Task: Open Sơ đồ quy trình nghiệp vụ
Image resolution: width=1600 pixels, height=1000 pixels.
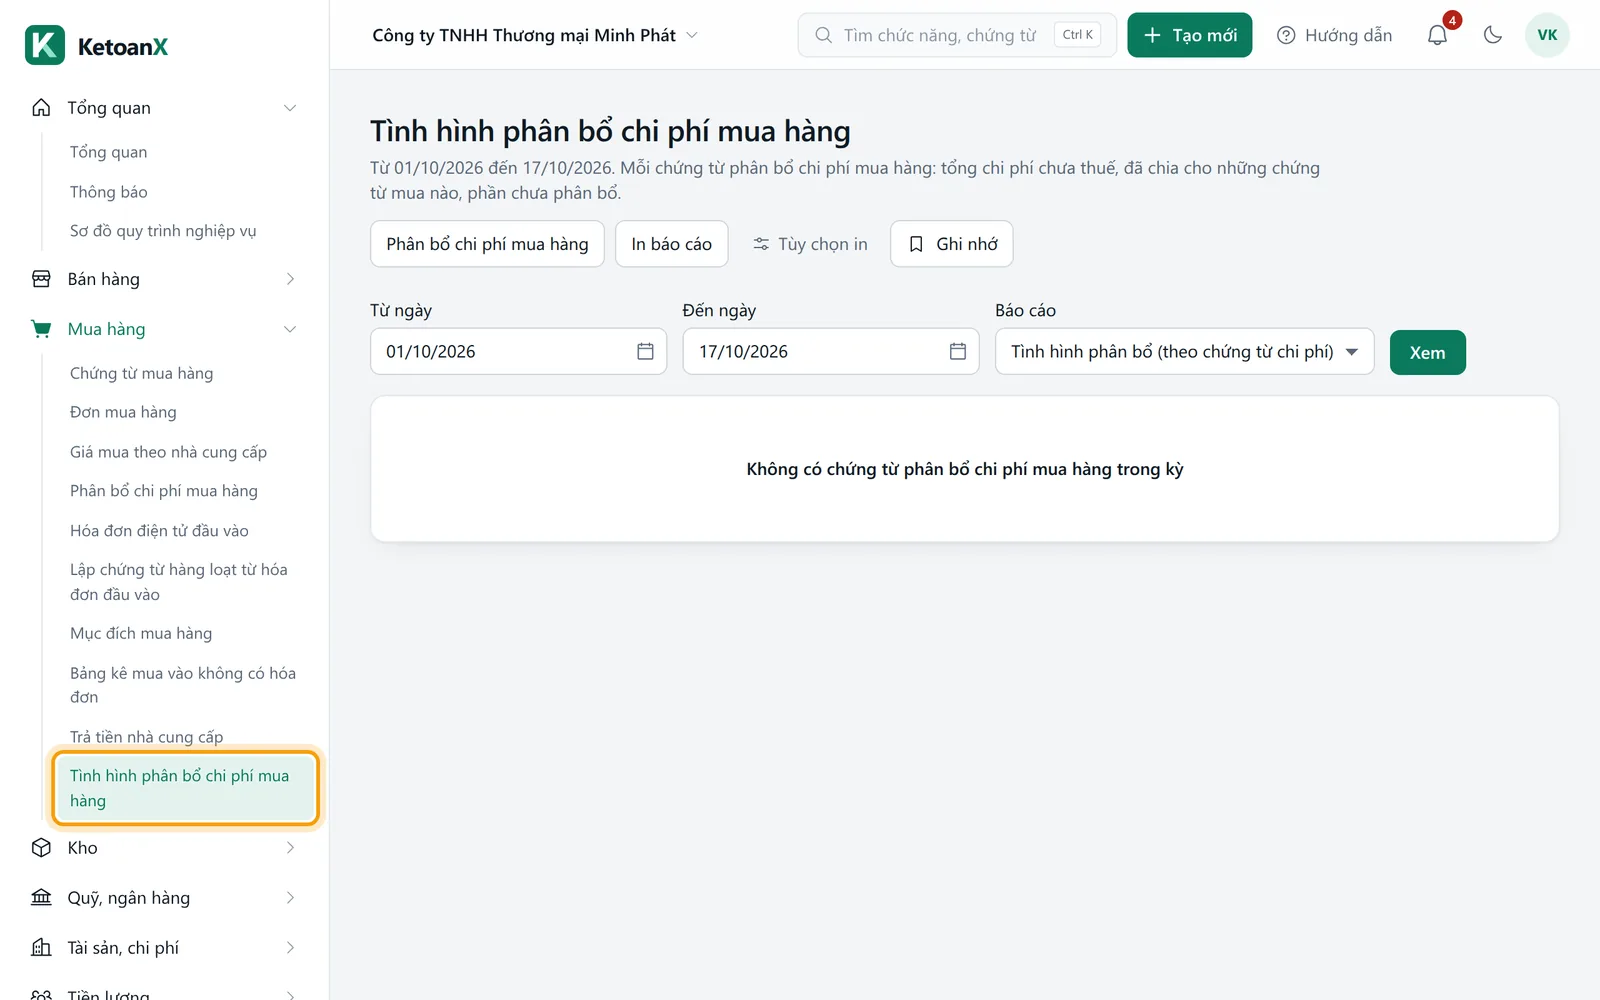Action: [163, 231]
